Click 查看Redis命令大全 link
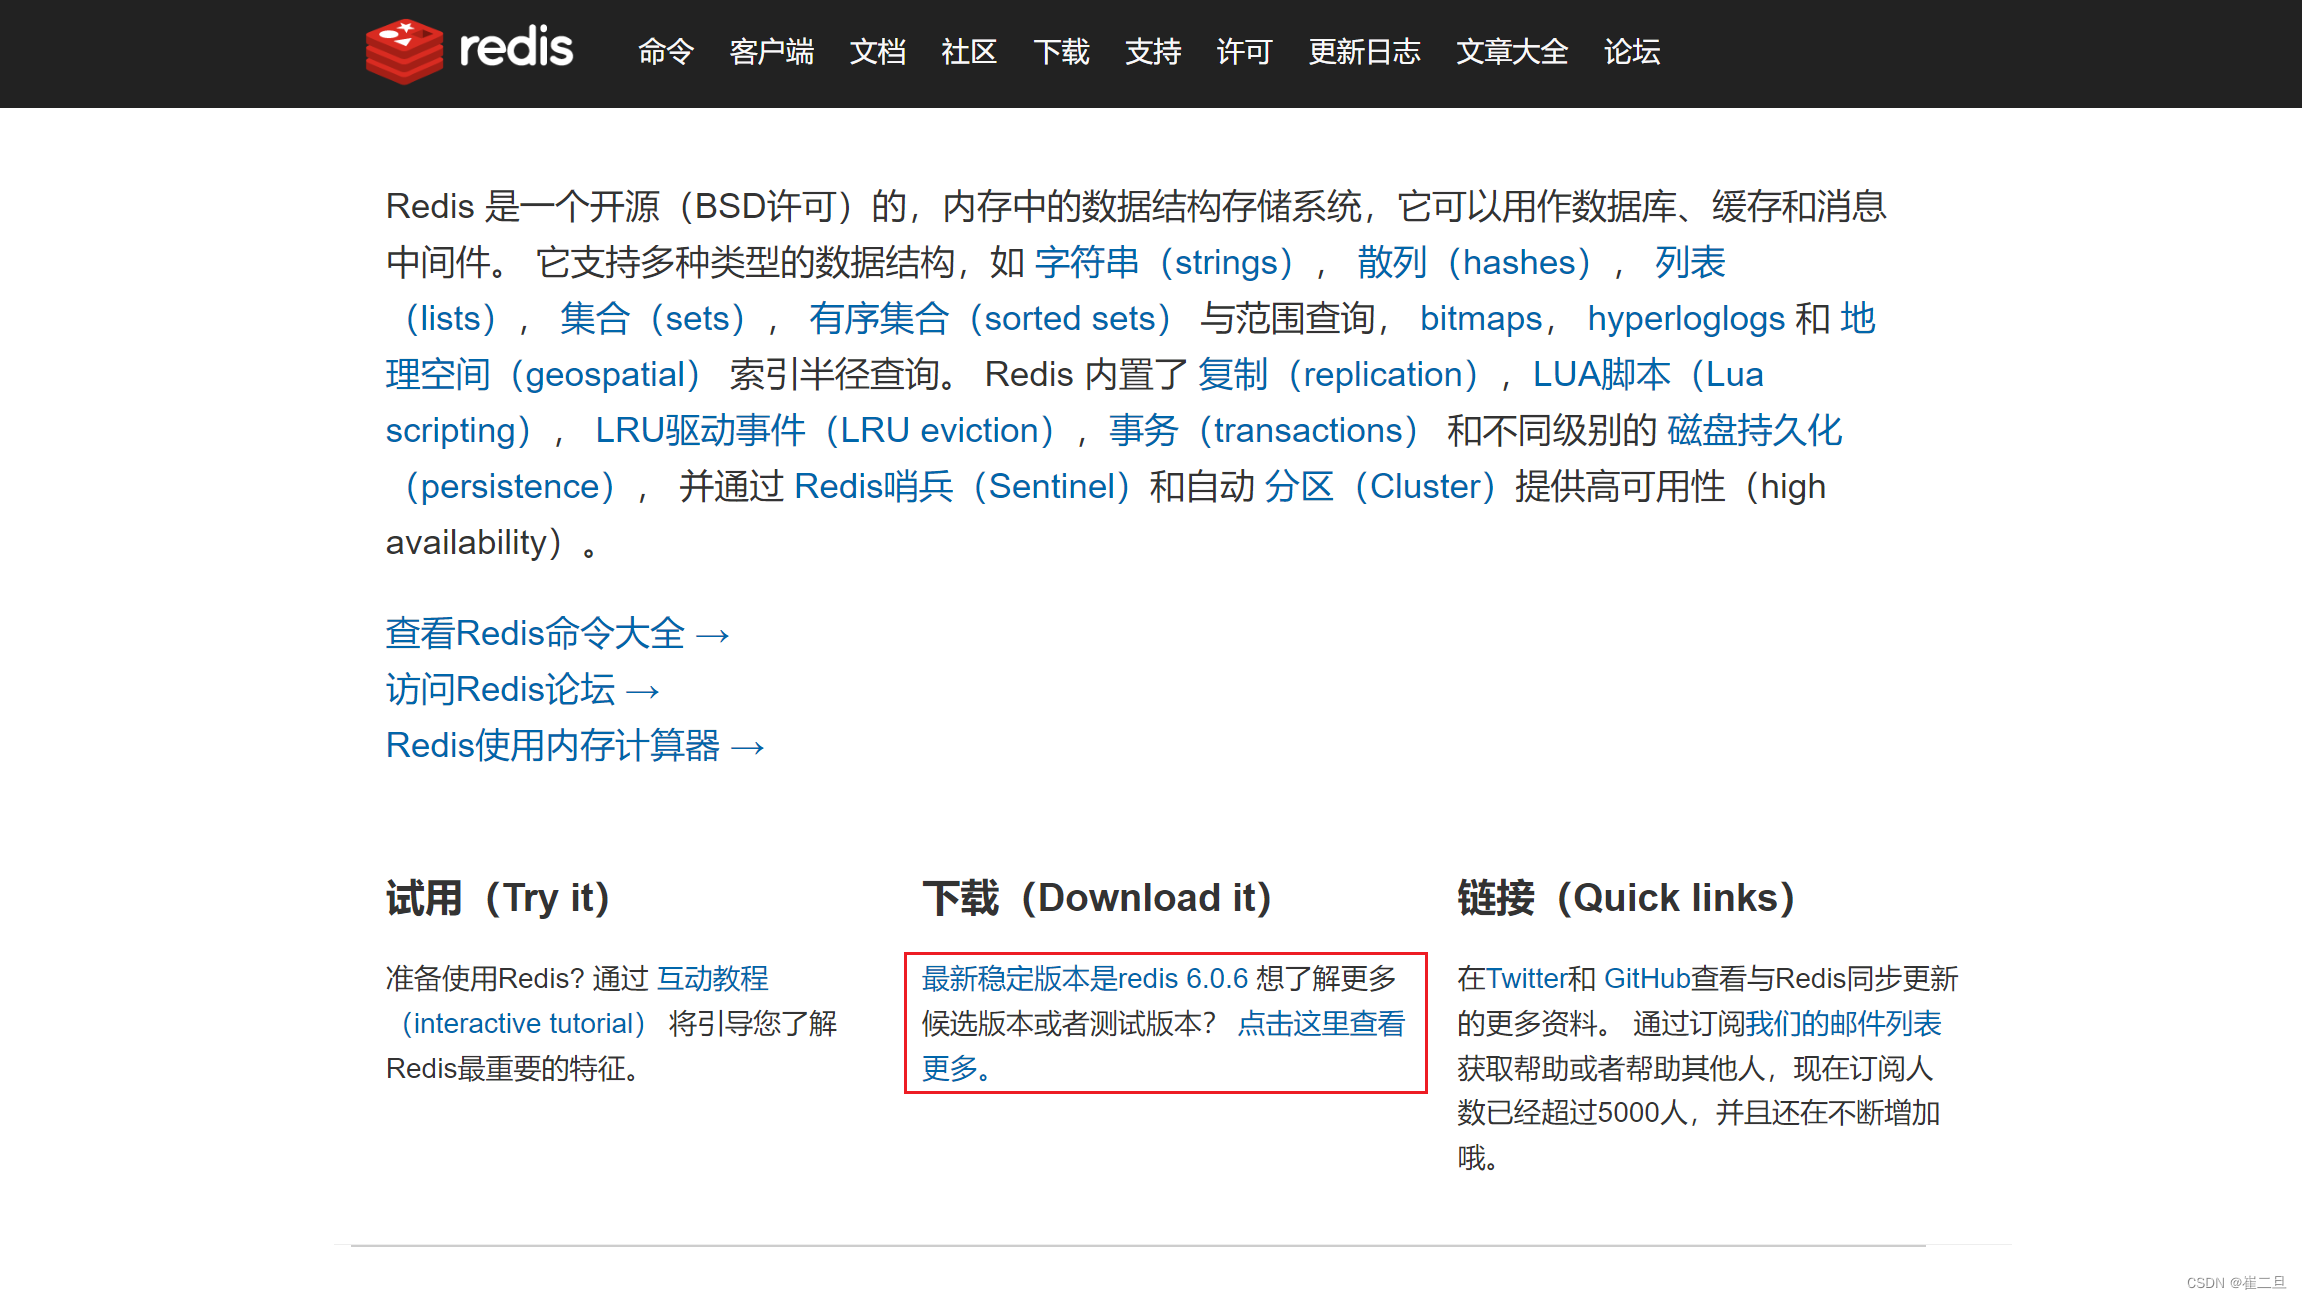 pyautogui.click(x=558, y=633)
